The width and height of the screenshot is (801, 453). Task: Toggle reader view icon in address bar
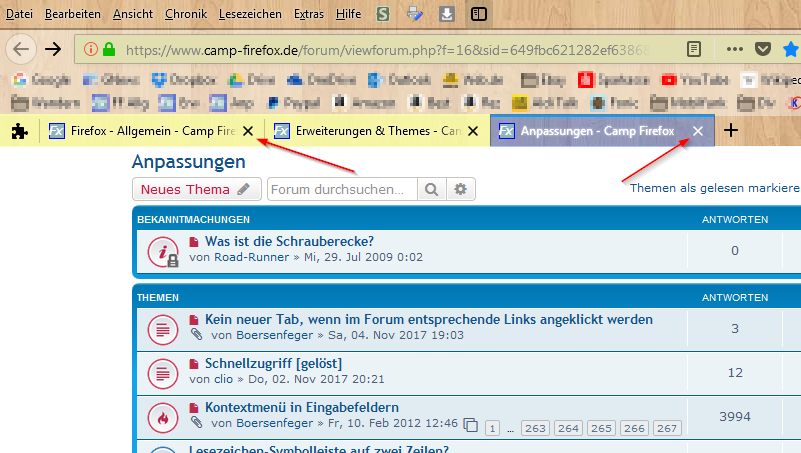click(x=693, y=49)
